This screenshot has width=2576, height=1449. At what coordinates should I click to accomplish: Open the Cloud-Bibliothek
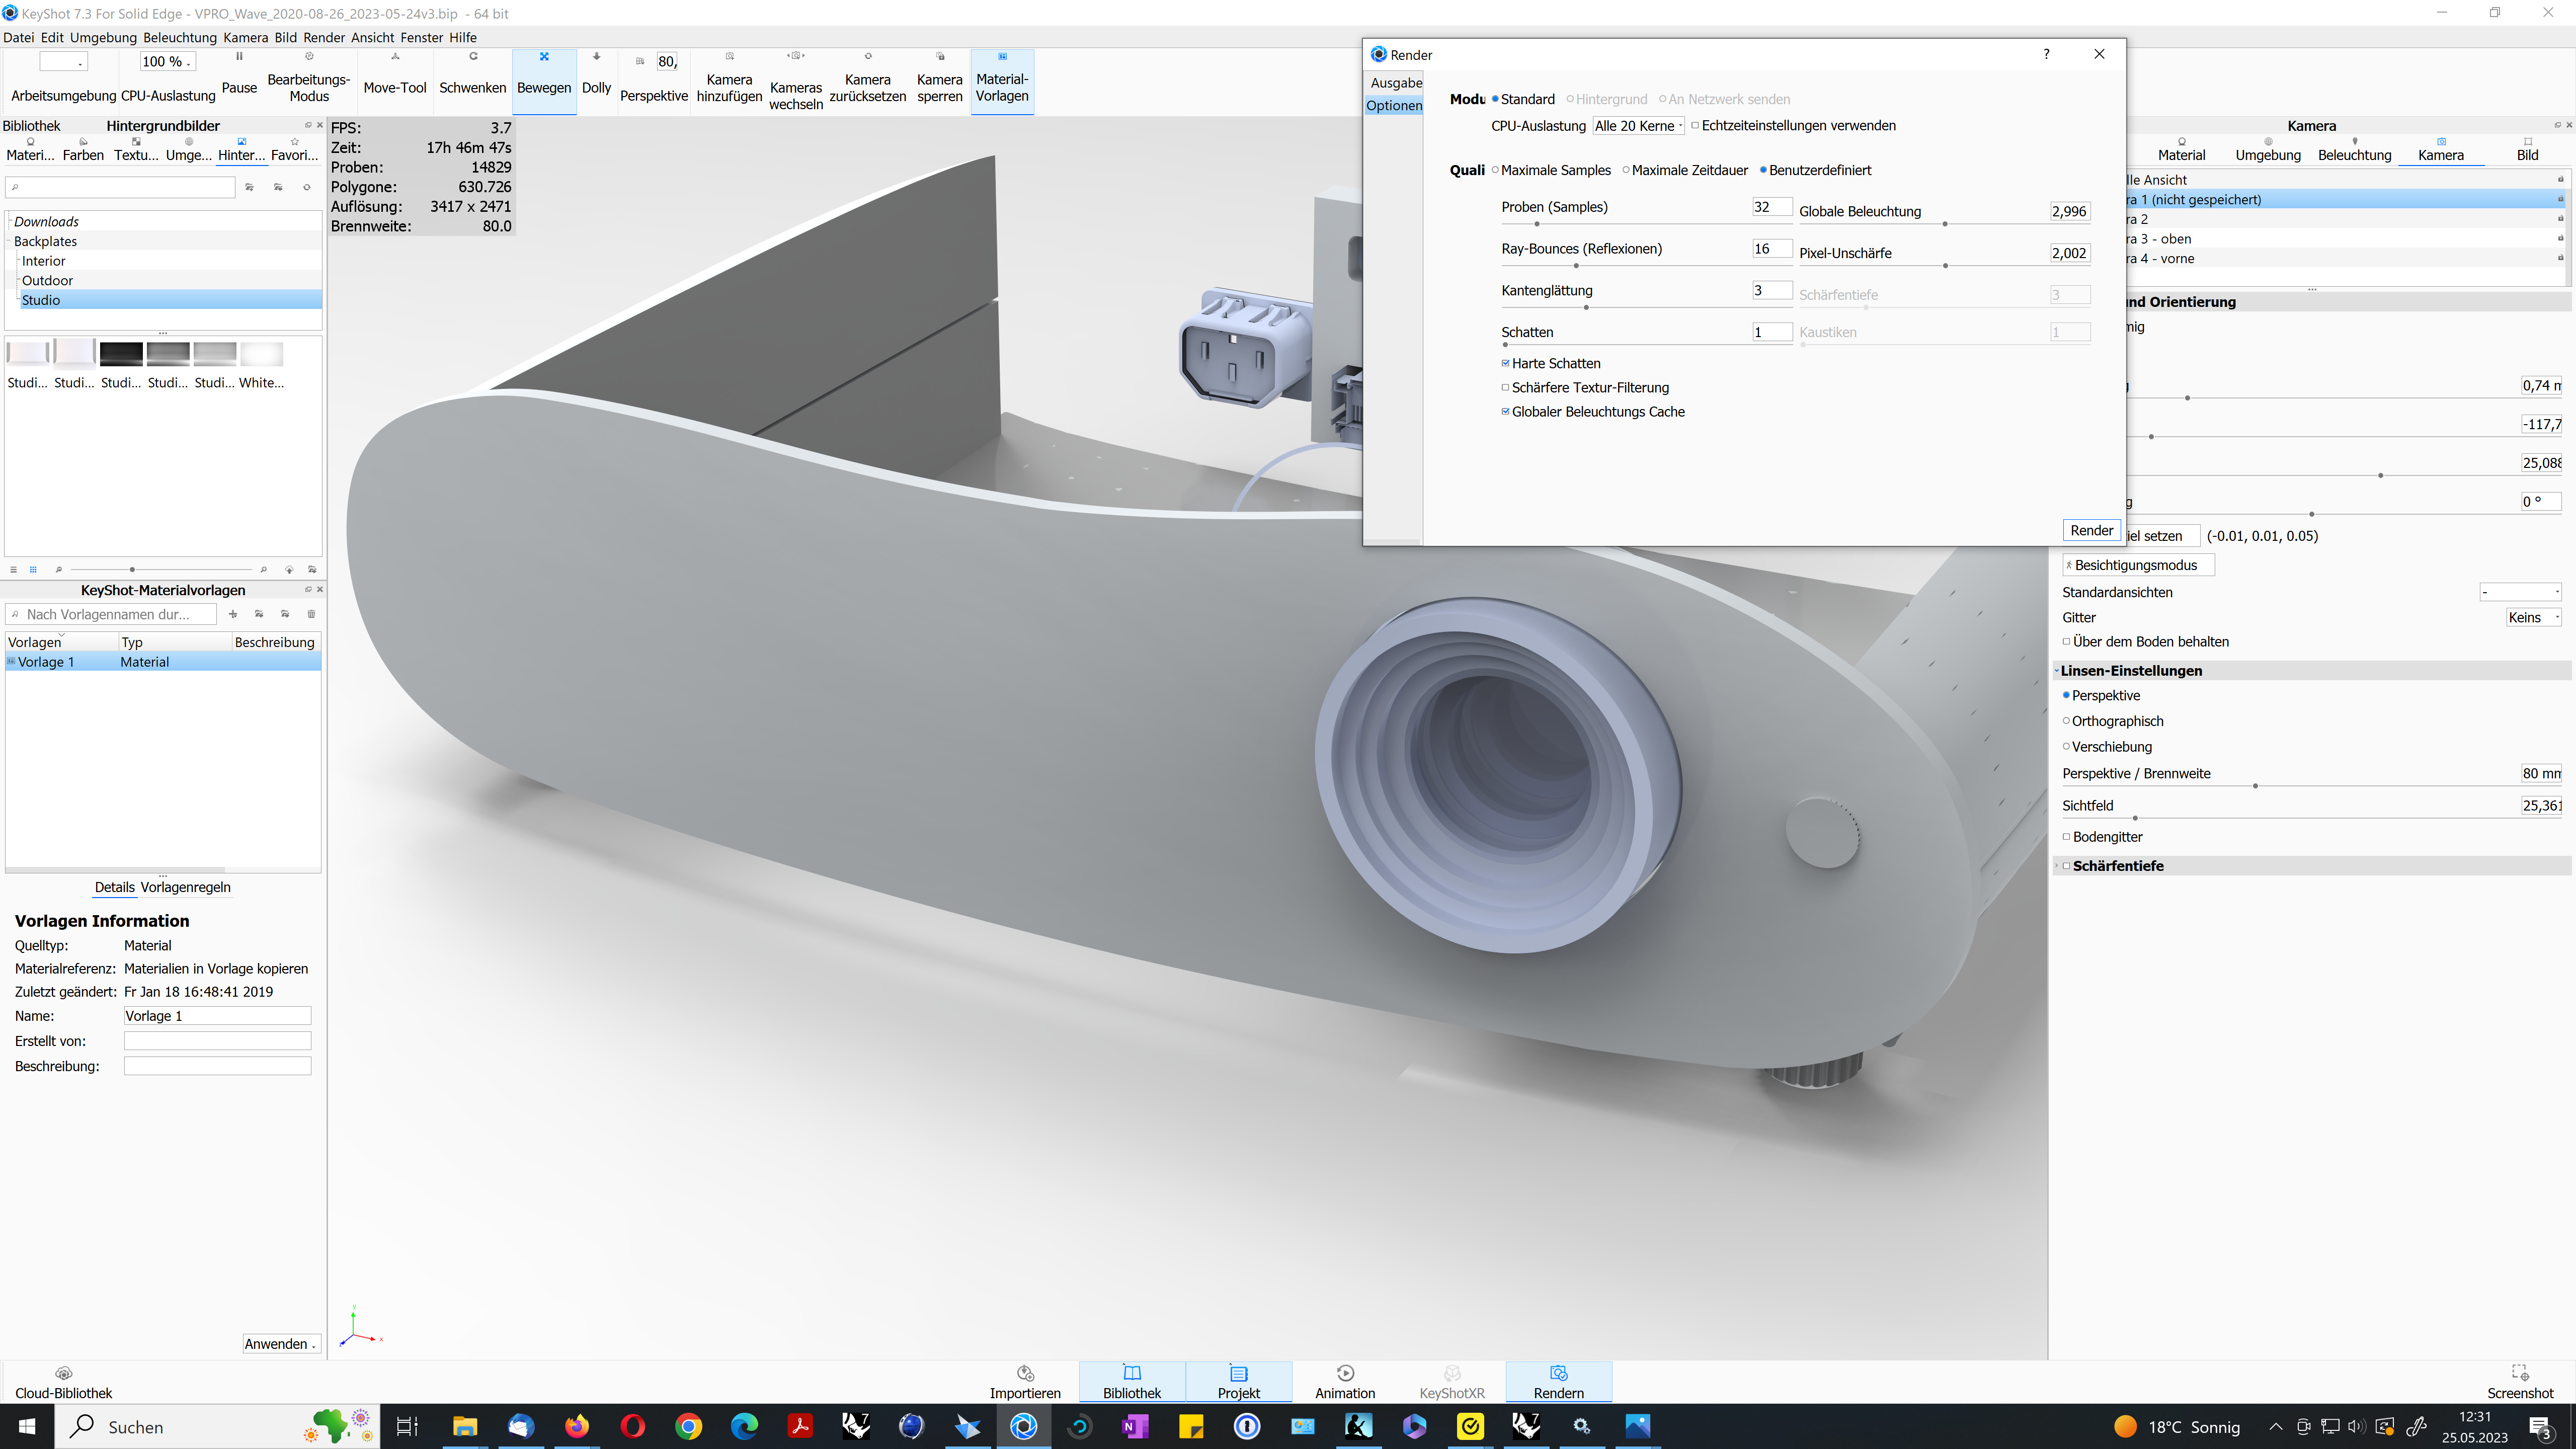64,1382
